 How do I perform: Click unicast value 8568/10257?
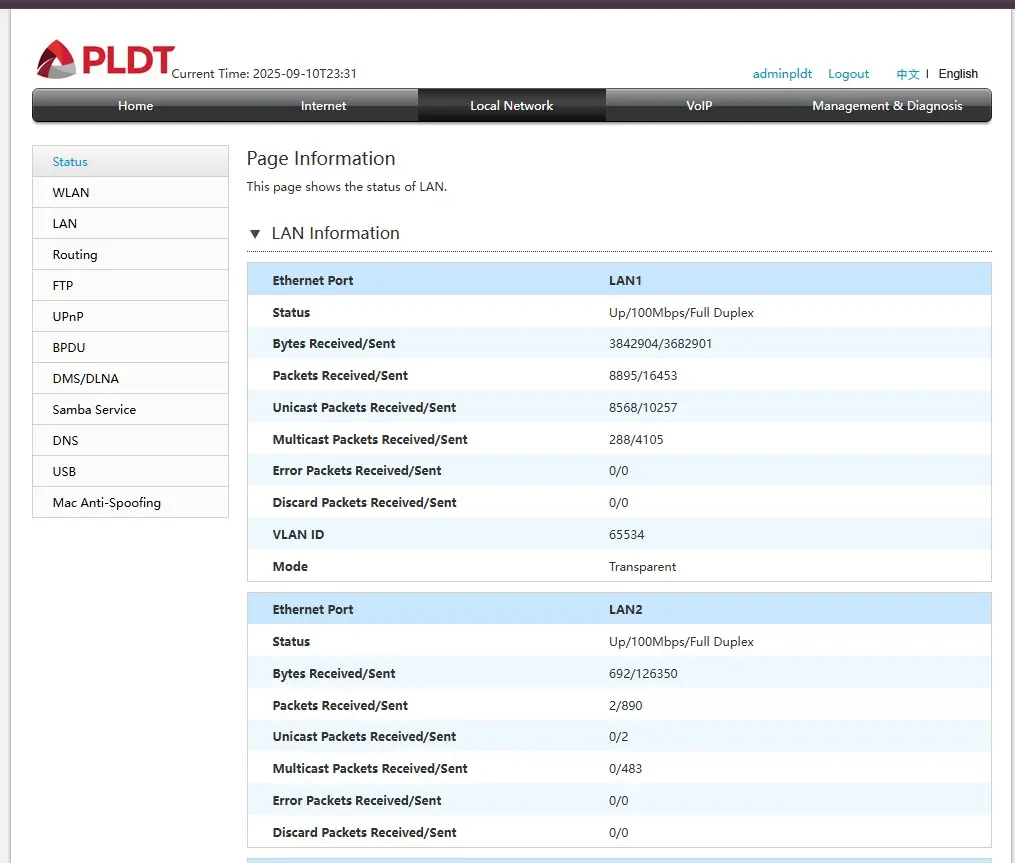643,407
